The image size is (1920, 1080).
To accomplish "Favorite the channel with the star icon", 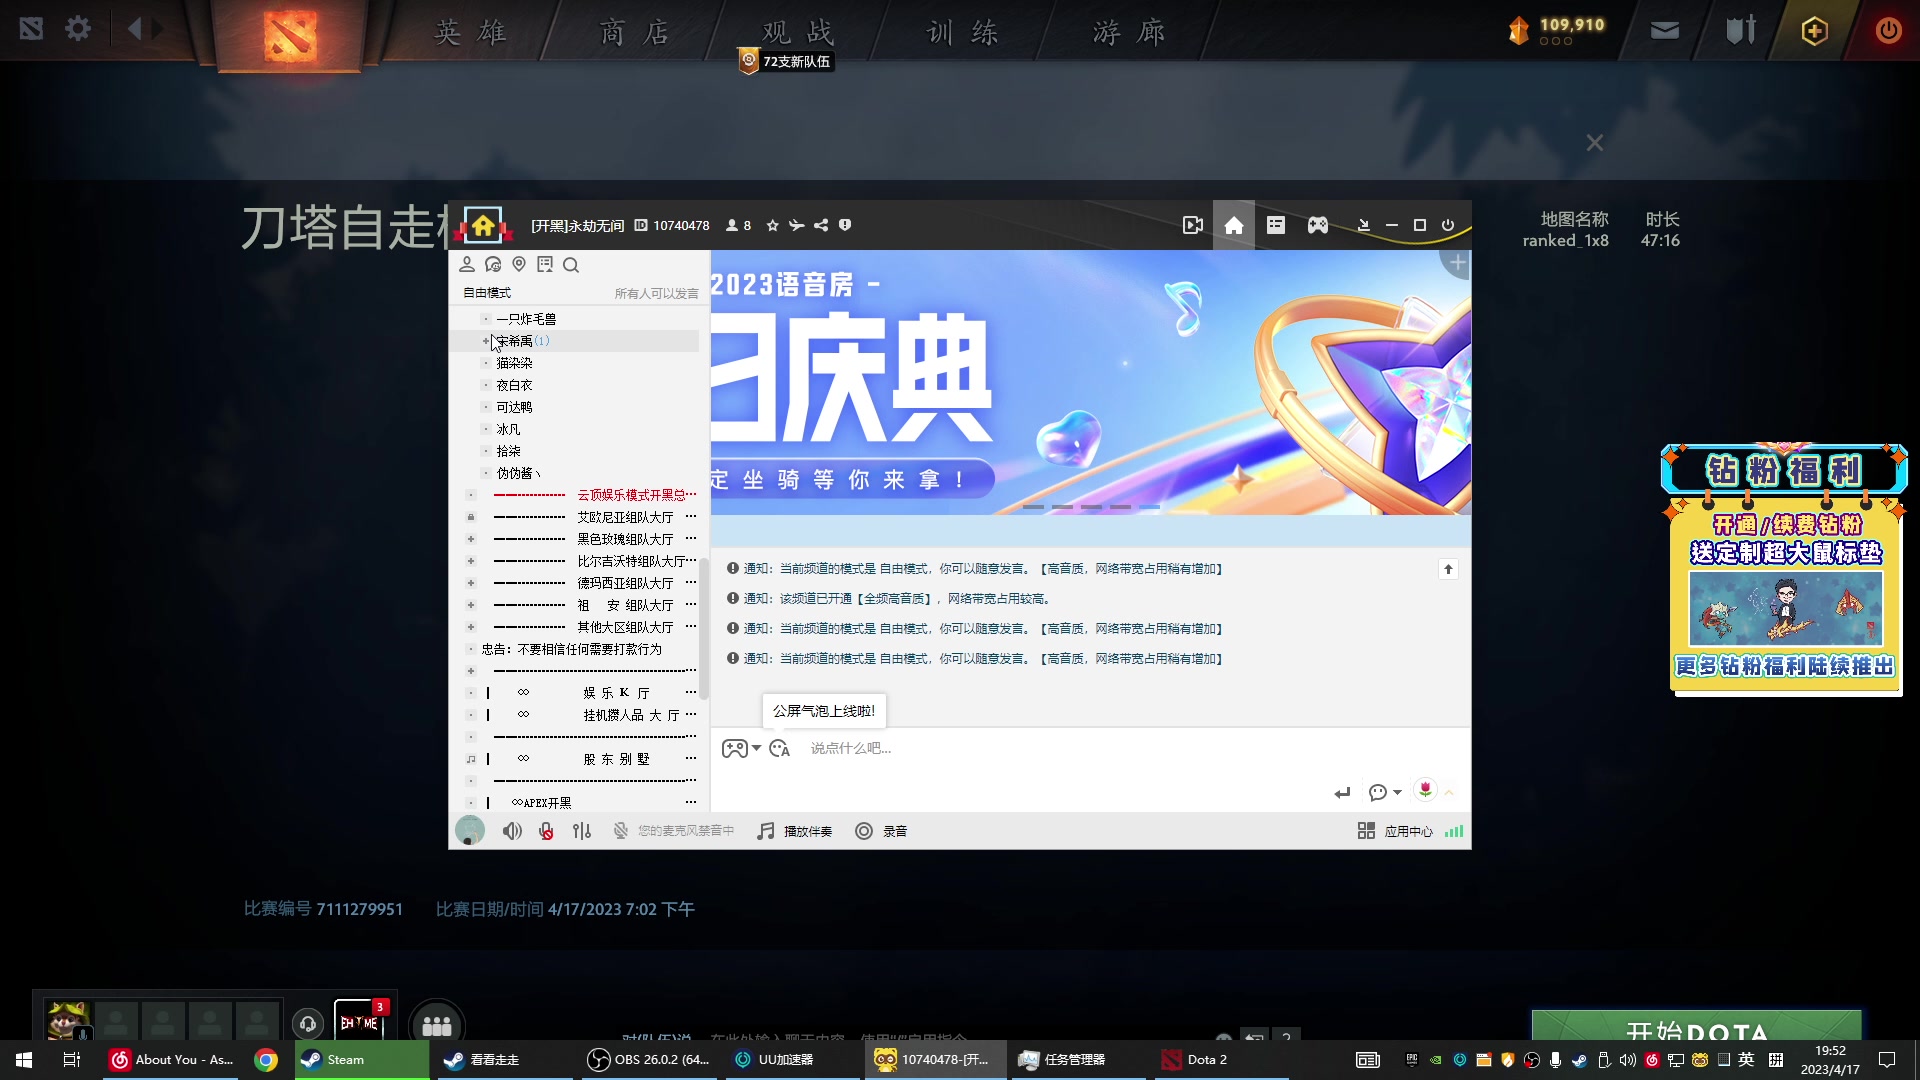I will click(771, 225).
